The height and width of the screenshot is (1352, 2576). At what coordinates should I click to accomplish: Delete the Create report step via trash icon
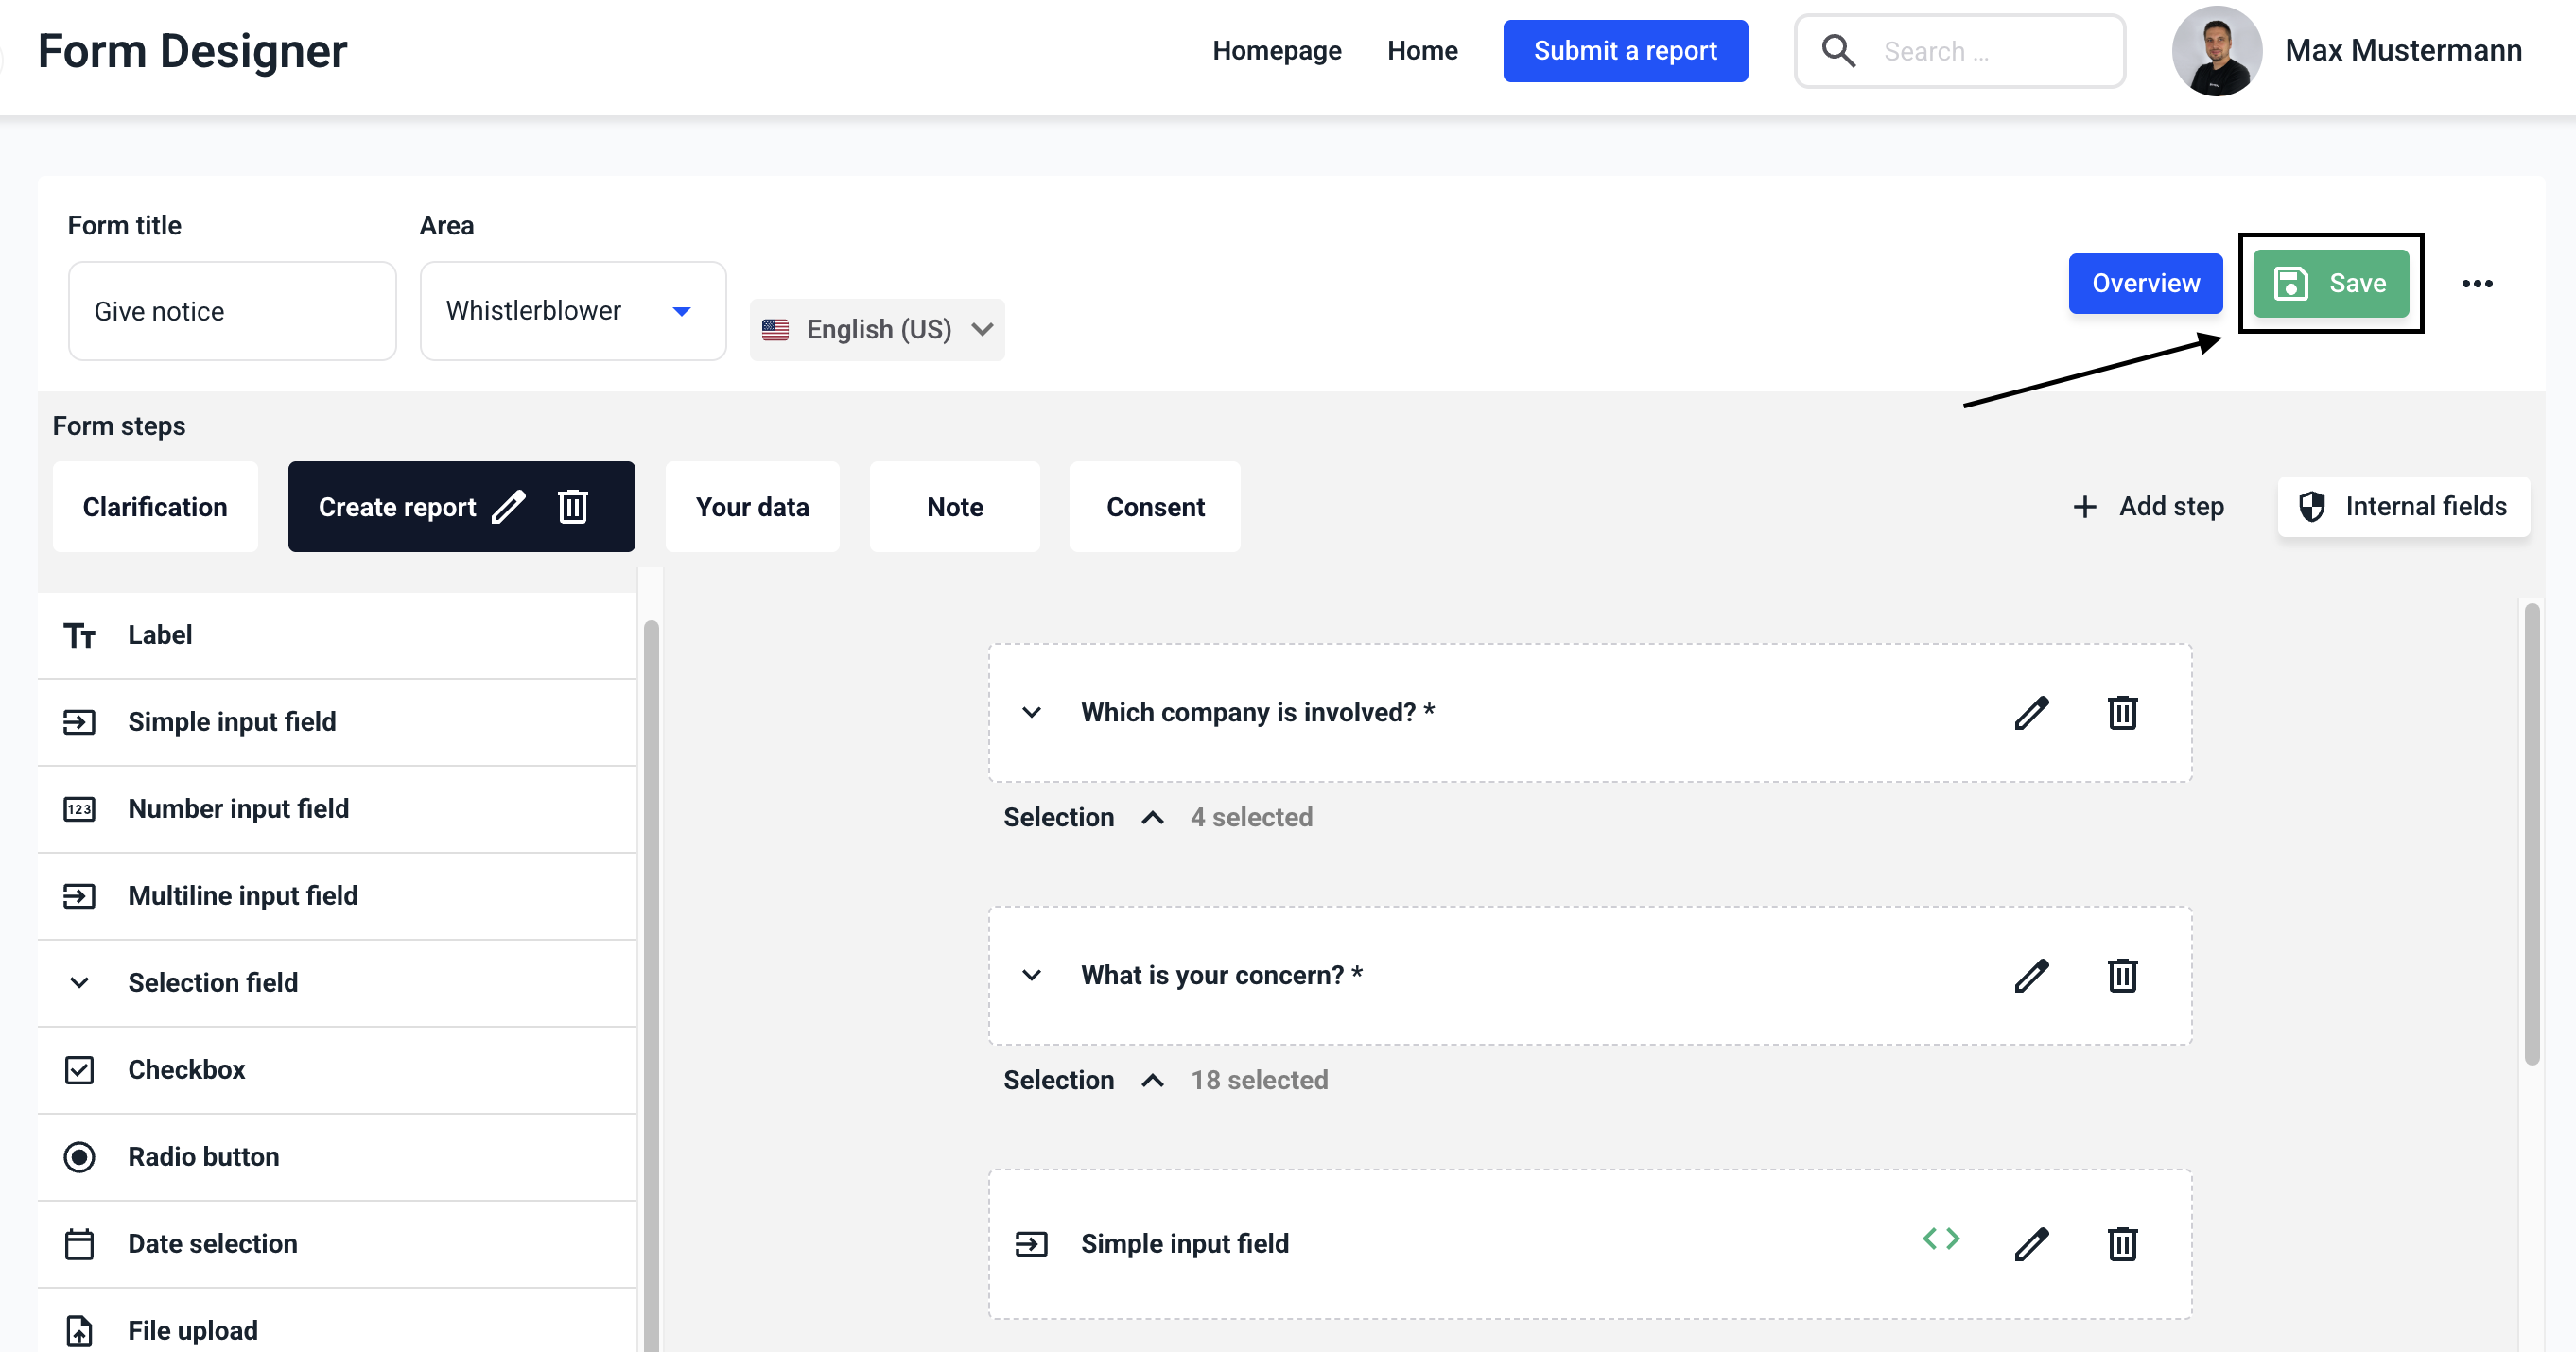pyautogui.click(x=573, y=507)
